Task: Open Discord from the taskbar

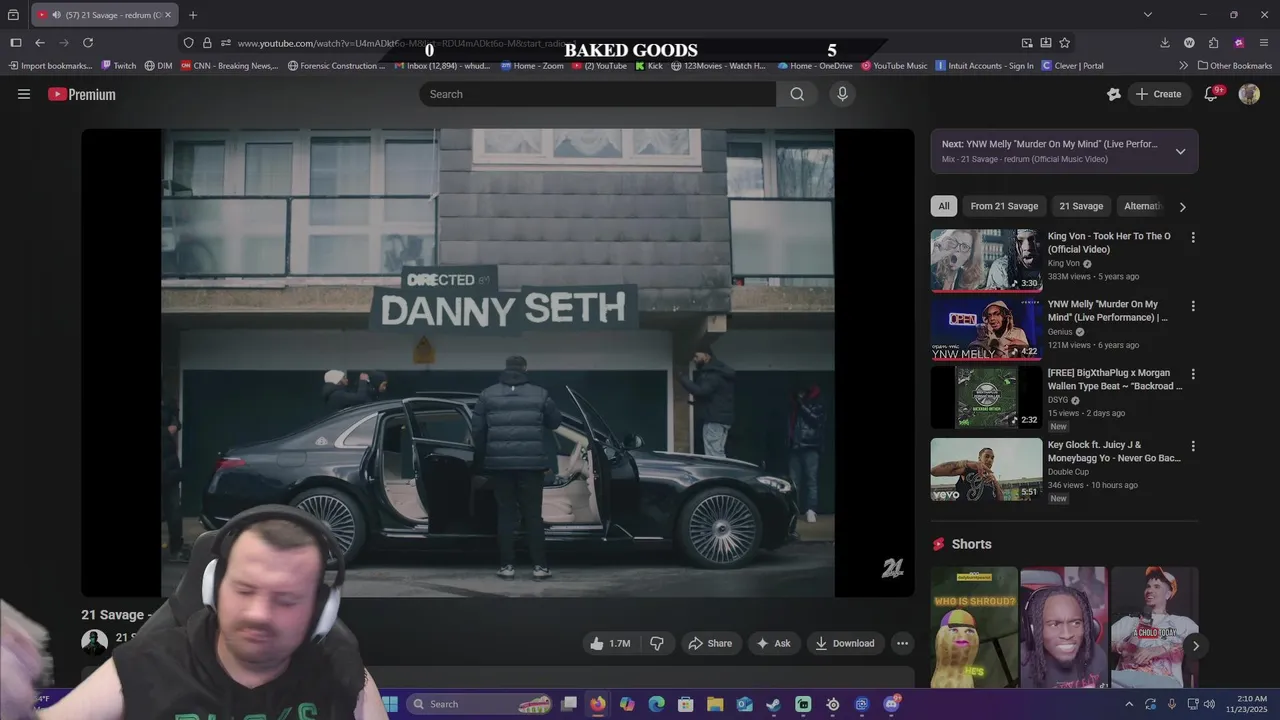Action: [x=891, y=704]
